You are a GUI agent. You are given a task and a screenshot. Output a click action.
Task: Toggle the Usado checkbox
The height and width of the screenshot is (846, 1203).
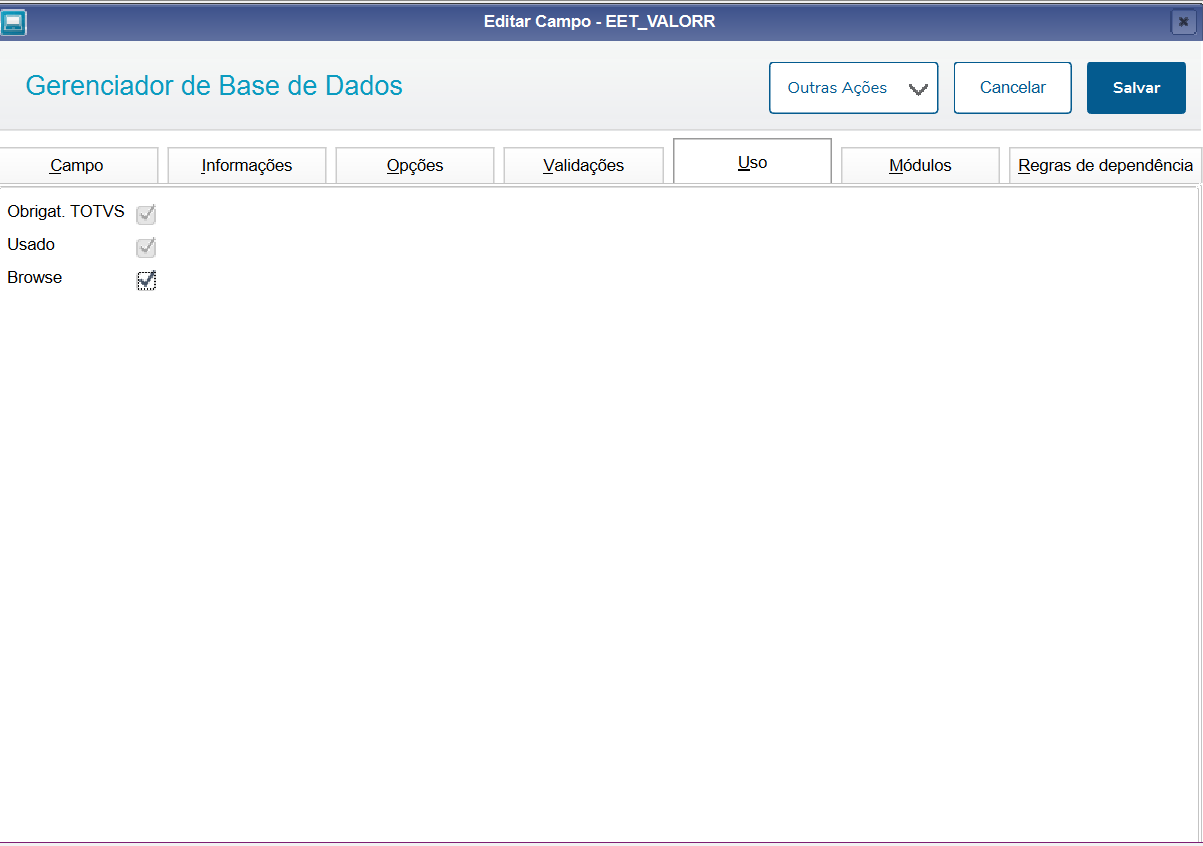[x=146, y=247]
